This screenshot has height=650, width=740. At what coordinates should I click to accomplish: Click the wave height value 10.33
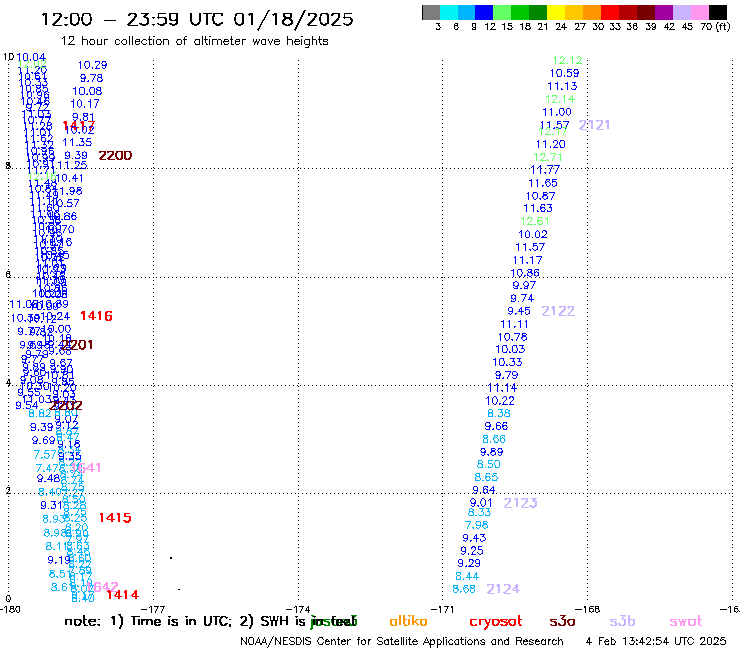coord(507,362)
